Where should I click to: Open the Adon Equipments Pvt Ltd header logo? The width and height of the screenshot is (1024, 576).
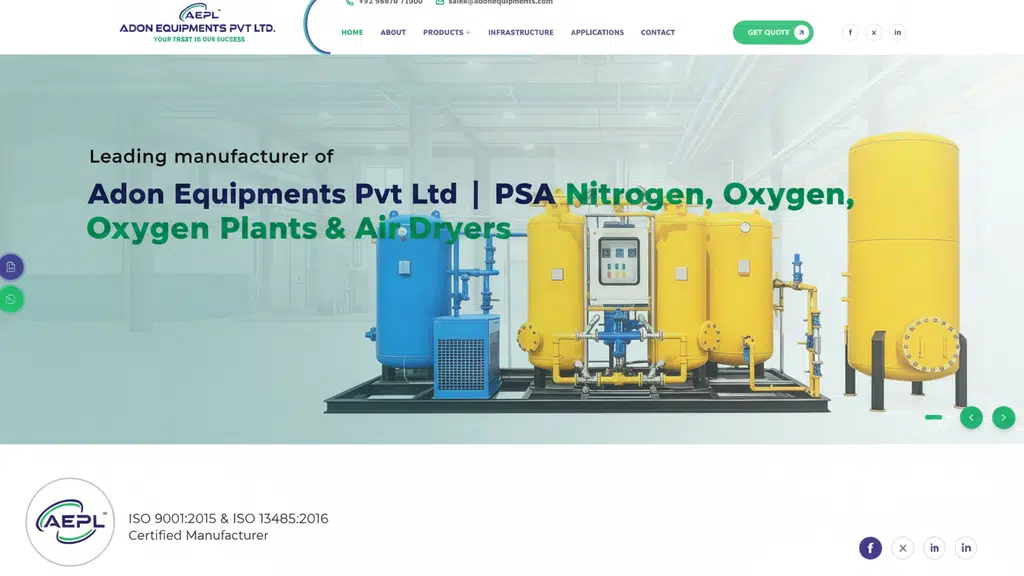[x=197, y=24]
